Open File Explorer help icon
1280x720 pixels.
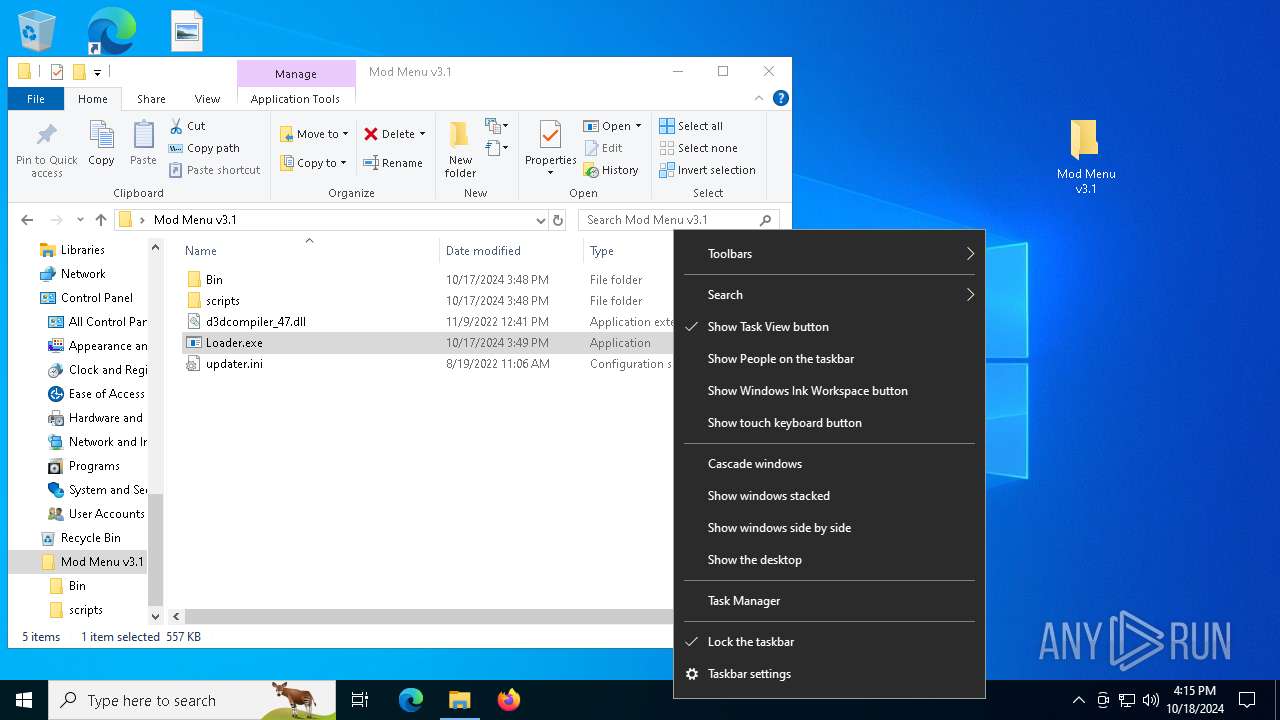point(781,98)
